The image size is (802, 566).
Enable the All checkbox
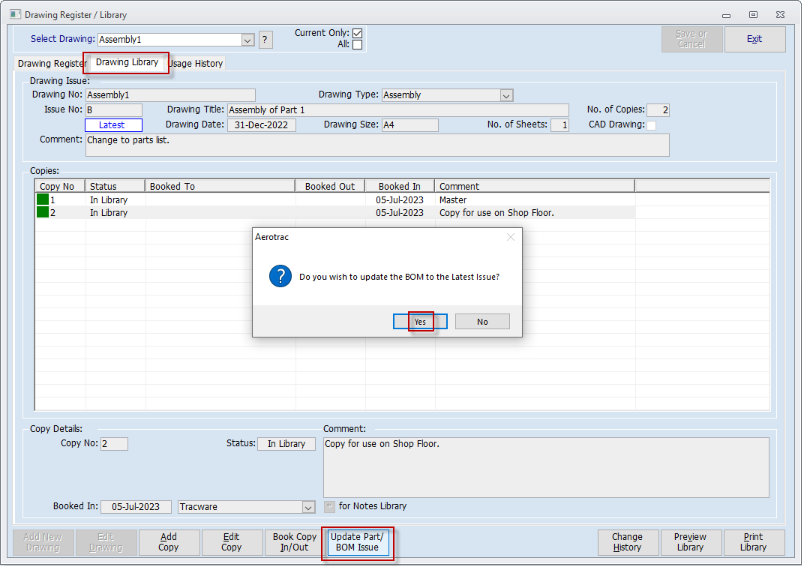pos(357,45)
